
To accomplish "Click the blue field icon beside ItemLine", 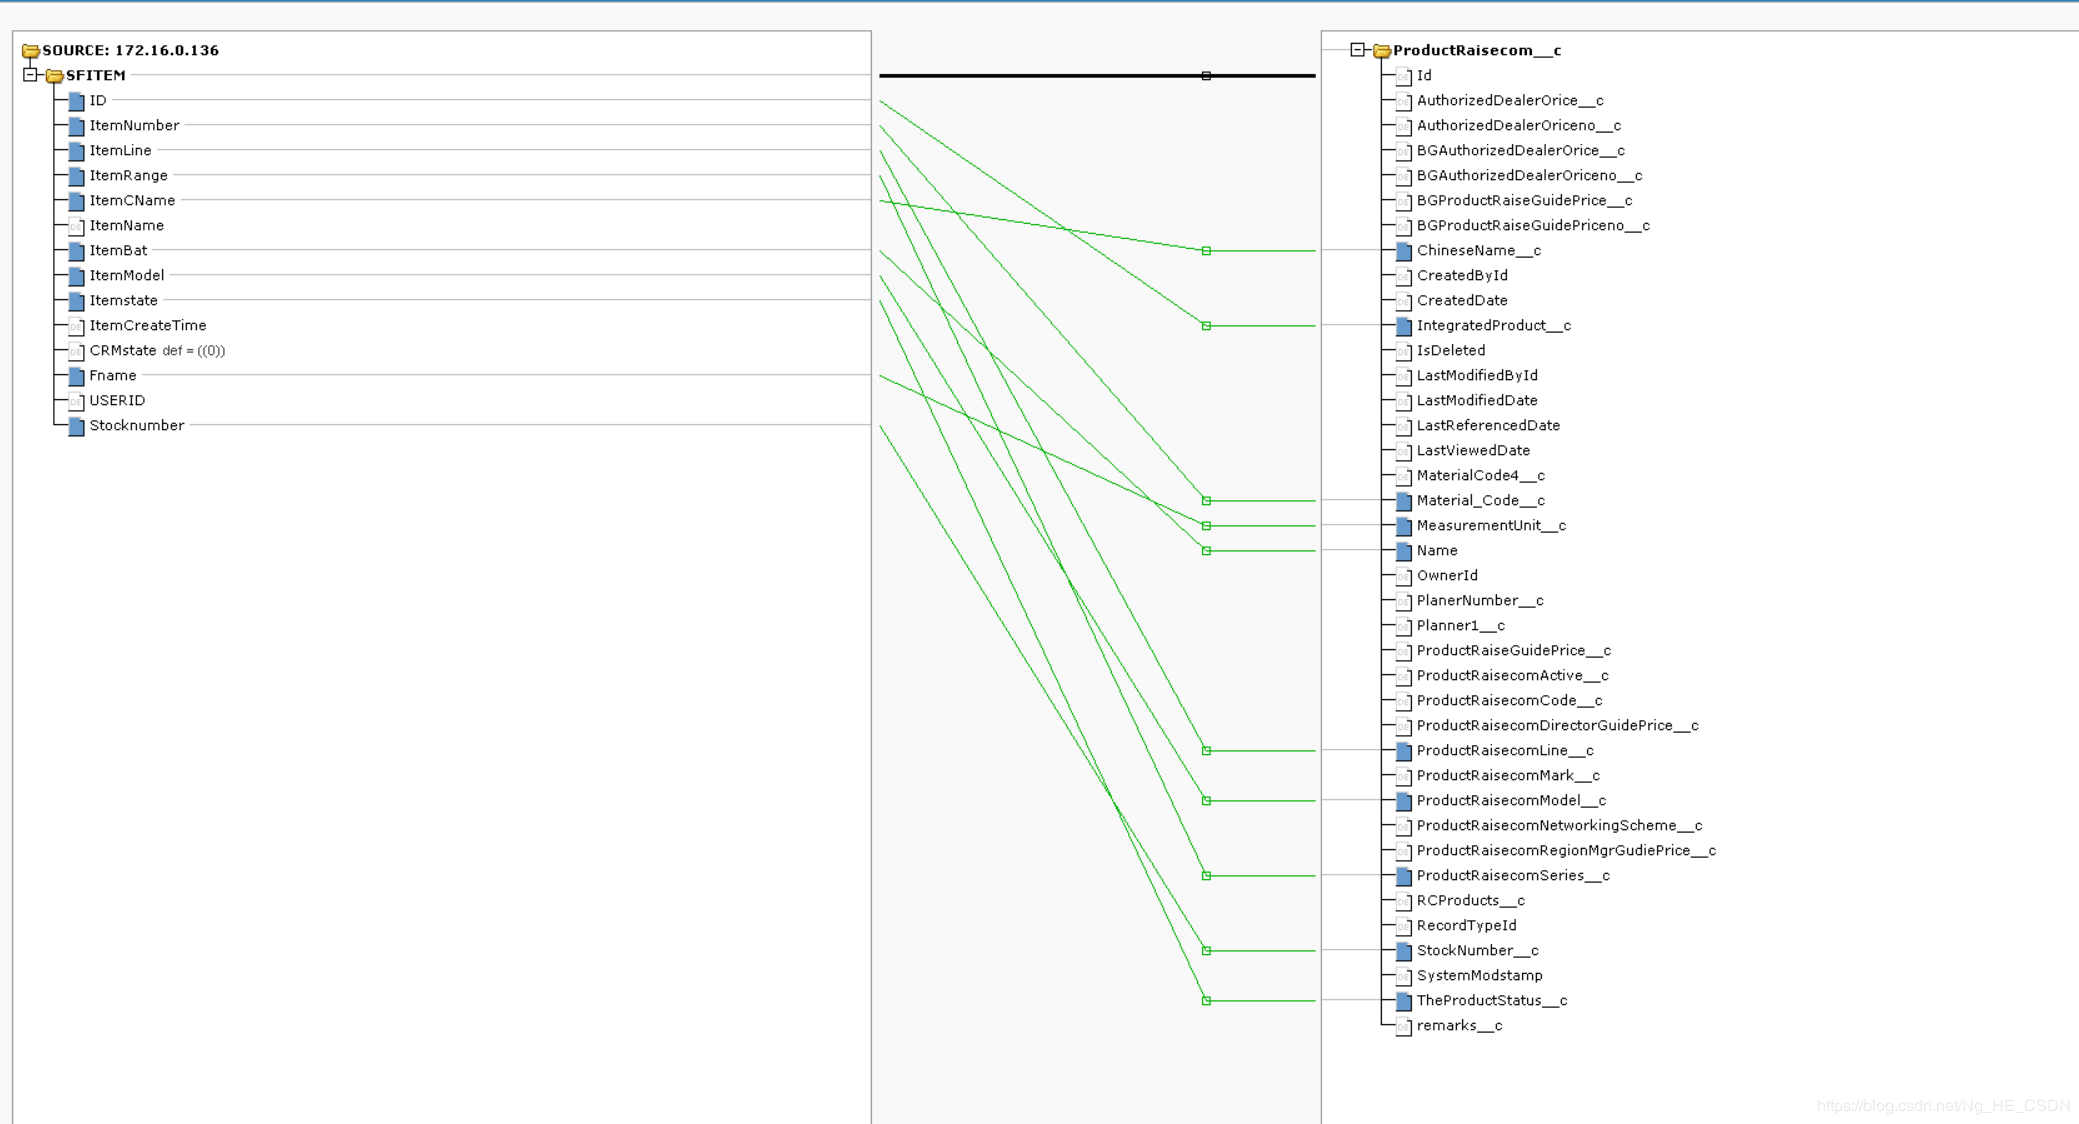I will pyautogui.click(x=76, y=151).
